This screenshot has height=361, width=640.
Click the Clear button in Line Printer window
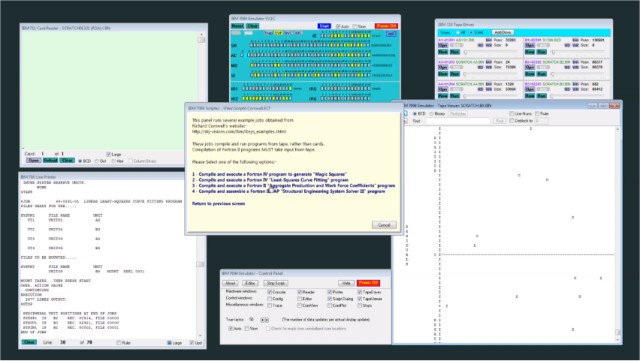(x=29, y=342)
